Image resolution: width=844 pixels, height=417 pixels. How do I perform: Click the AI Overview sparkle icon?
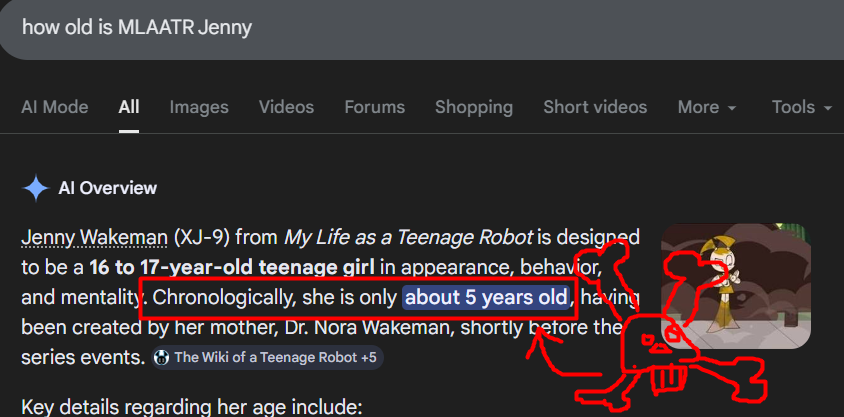(36, 188)
